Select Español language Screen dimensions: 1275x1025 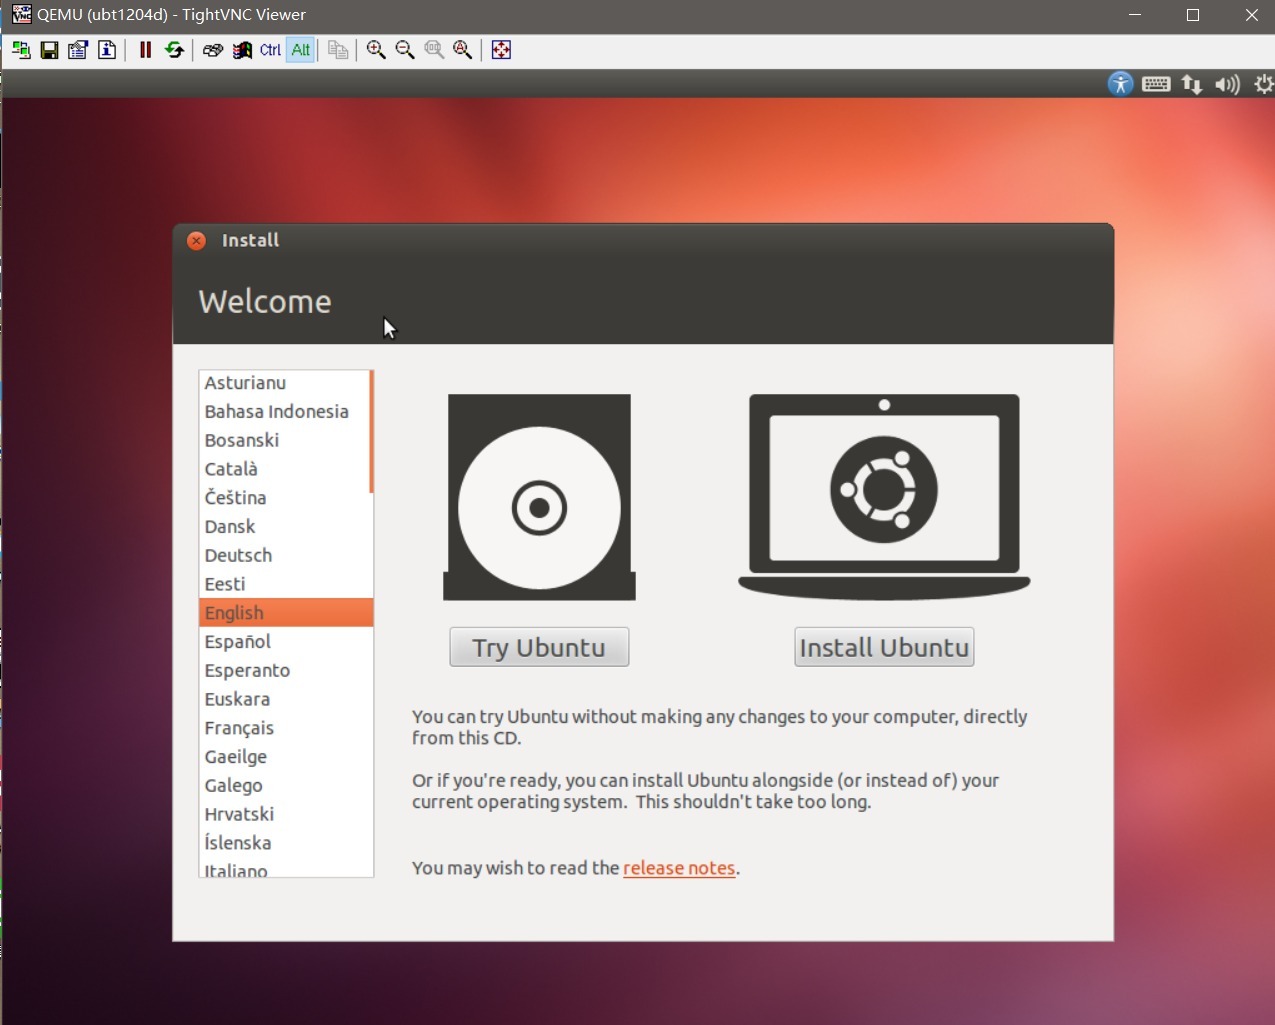click(285, 642)
